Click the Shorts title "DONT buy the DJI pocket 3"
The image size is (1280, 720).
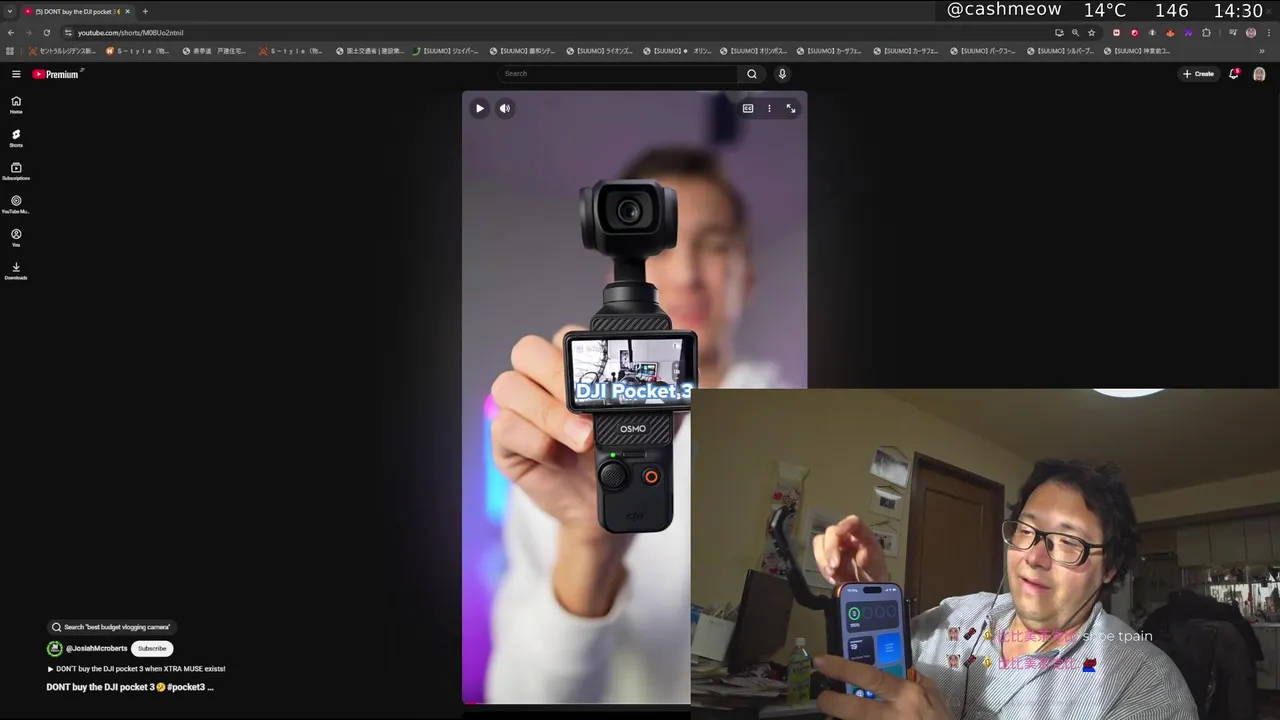point(130,687)
